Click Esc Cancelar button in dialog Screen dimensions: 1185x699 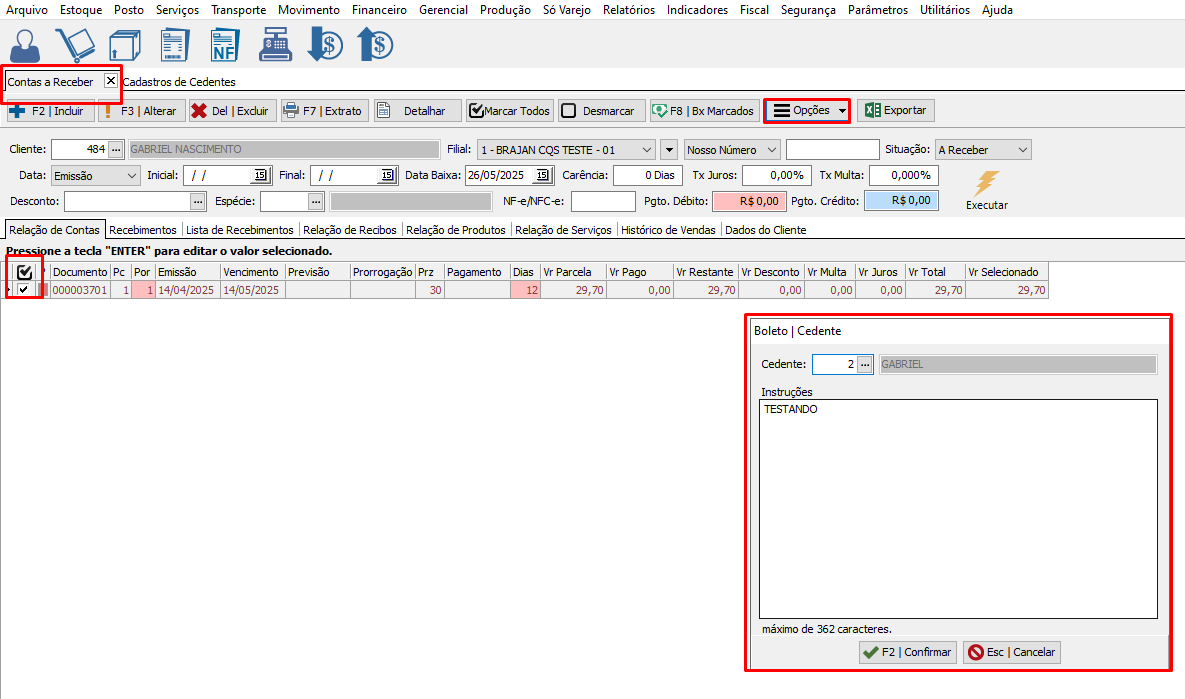[1011, 652]
